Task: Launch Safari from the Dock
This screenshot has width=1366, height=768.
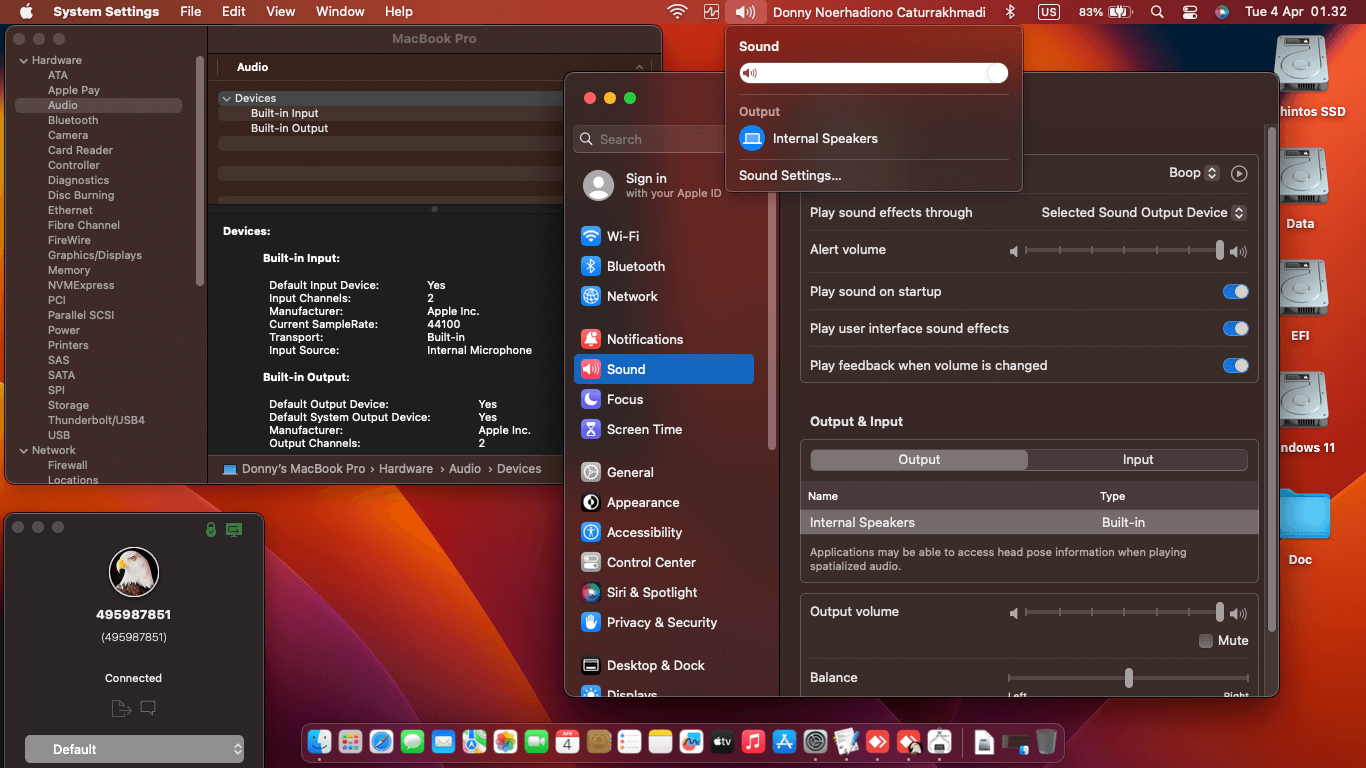Action: [381, 741]
